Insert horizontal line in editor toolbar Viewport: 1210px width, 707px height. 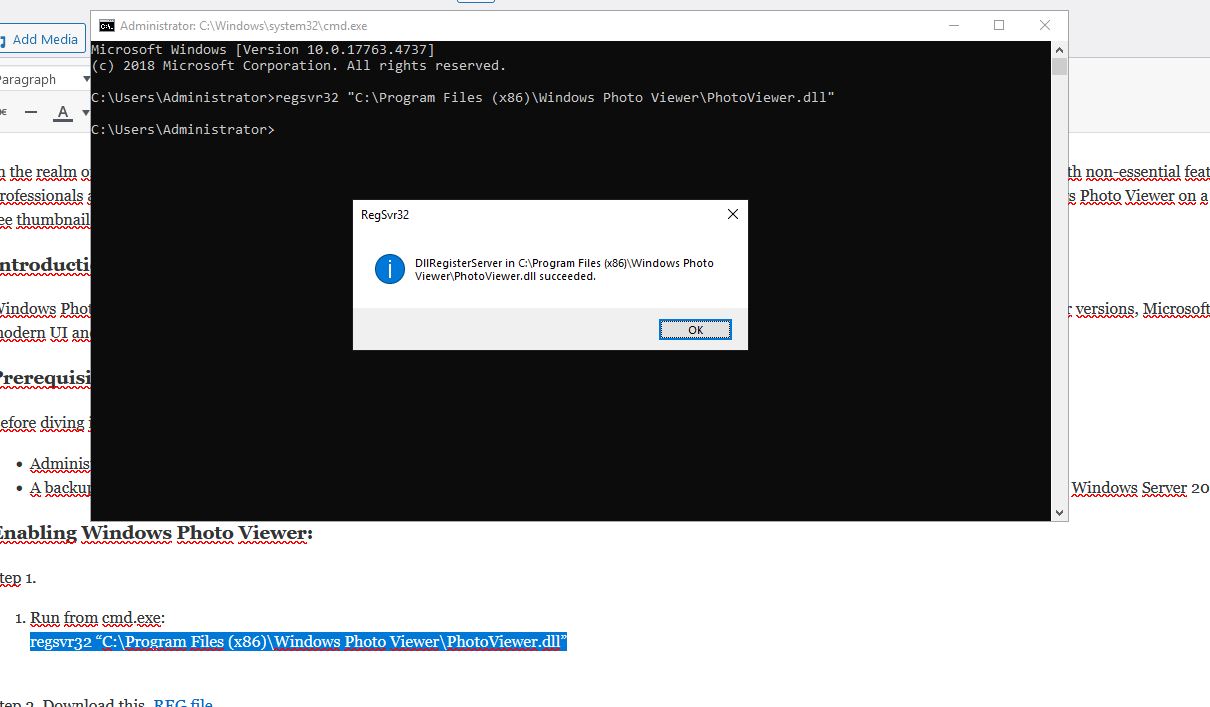[31, 112]
